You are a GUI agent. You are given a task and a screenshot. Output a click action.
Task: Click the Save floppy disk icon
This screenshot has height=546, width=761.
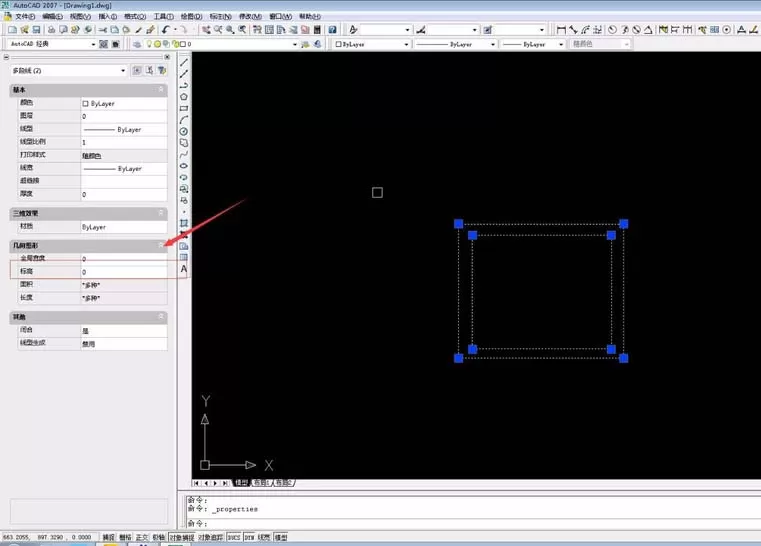click(x=36, y=30)
